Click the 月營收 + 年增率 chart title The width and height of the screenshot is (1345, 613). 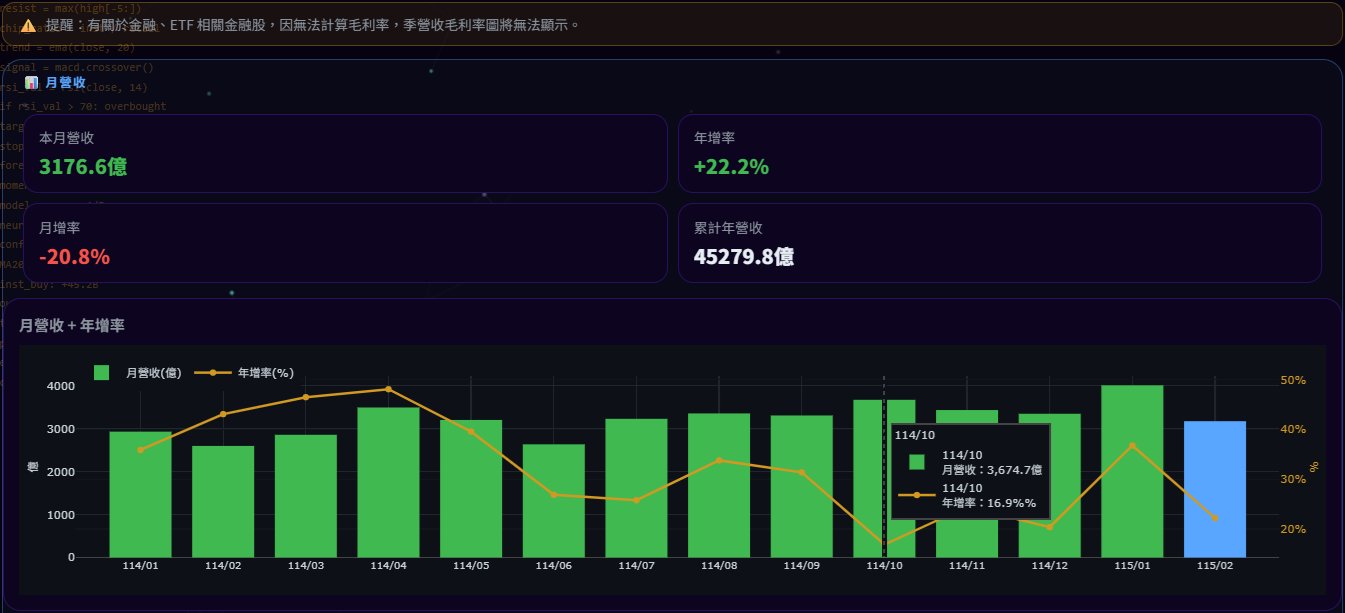point(72,325)
